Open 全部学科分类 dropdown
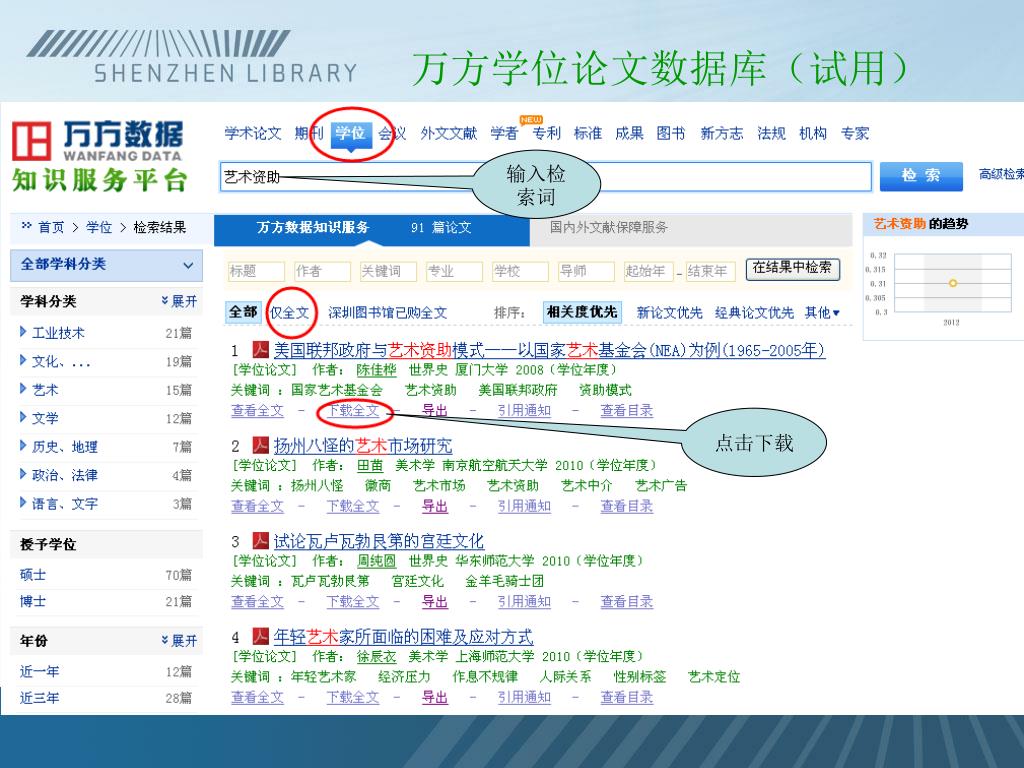Viewport: 1024px width, 768px height. (x=106, y=264)
